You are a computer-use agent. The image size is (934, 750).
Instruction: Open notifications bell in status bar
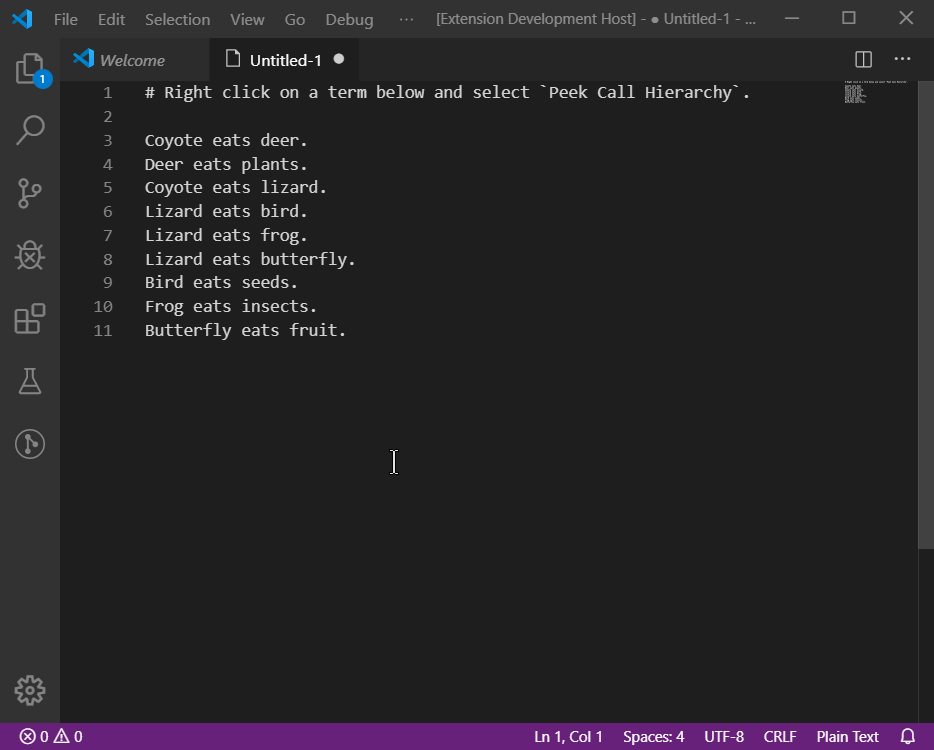[908, 737]
